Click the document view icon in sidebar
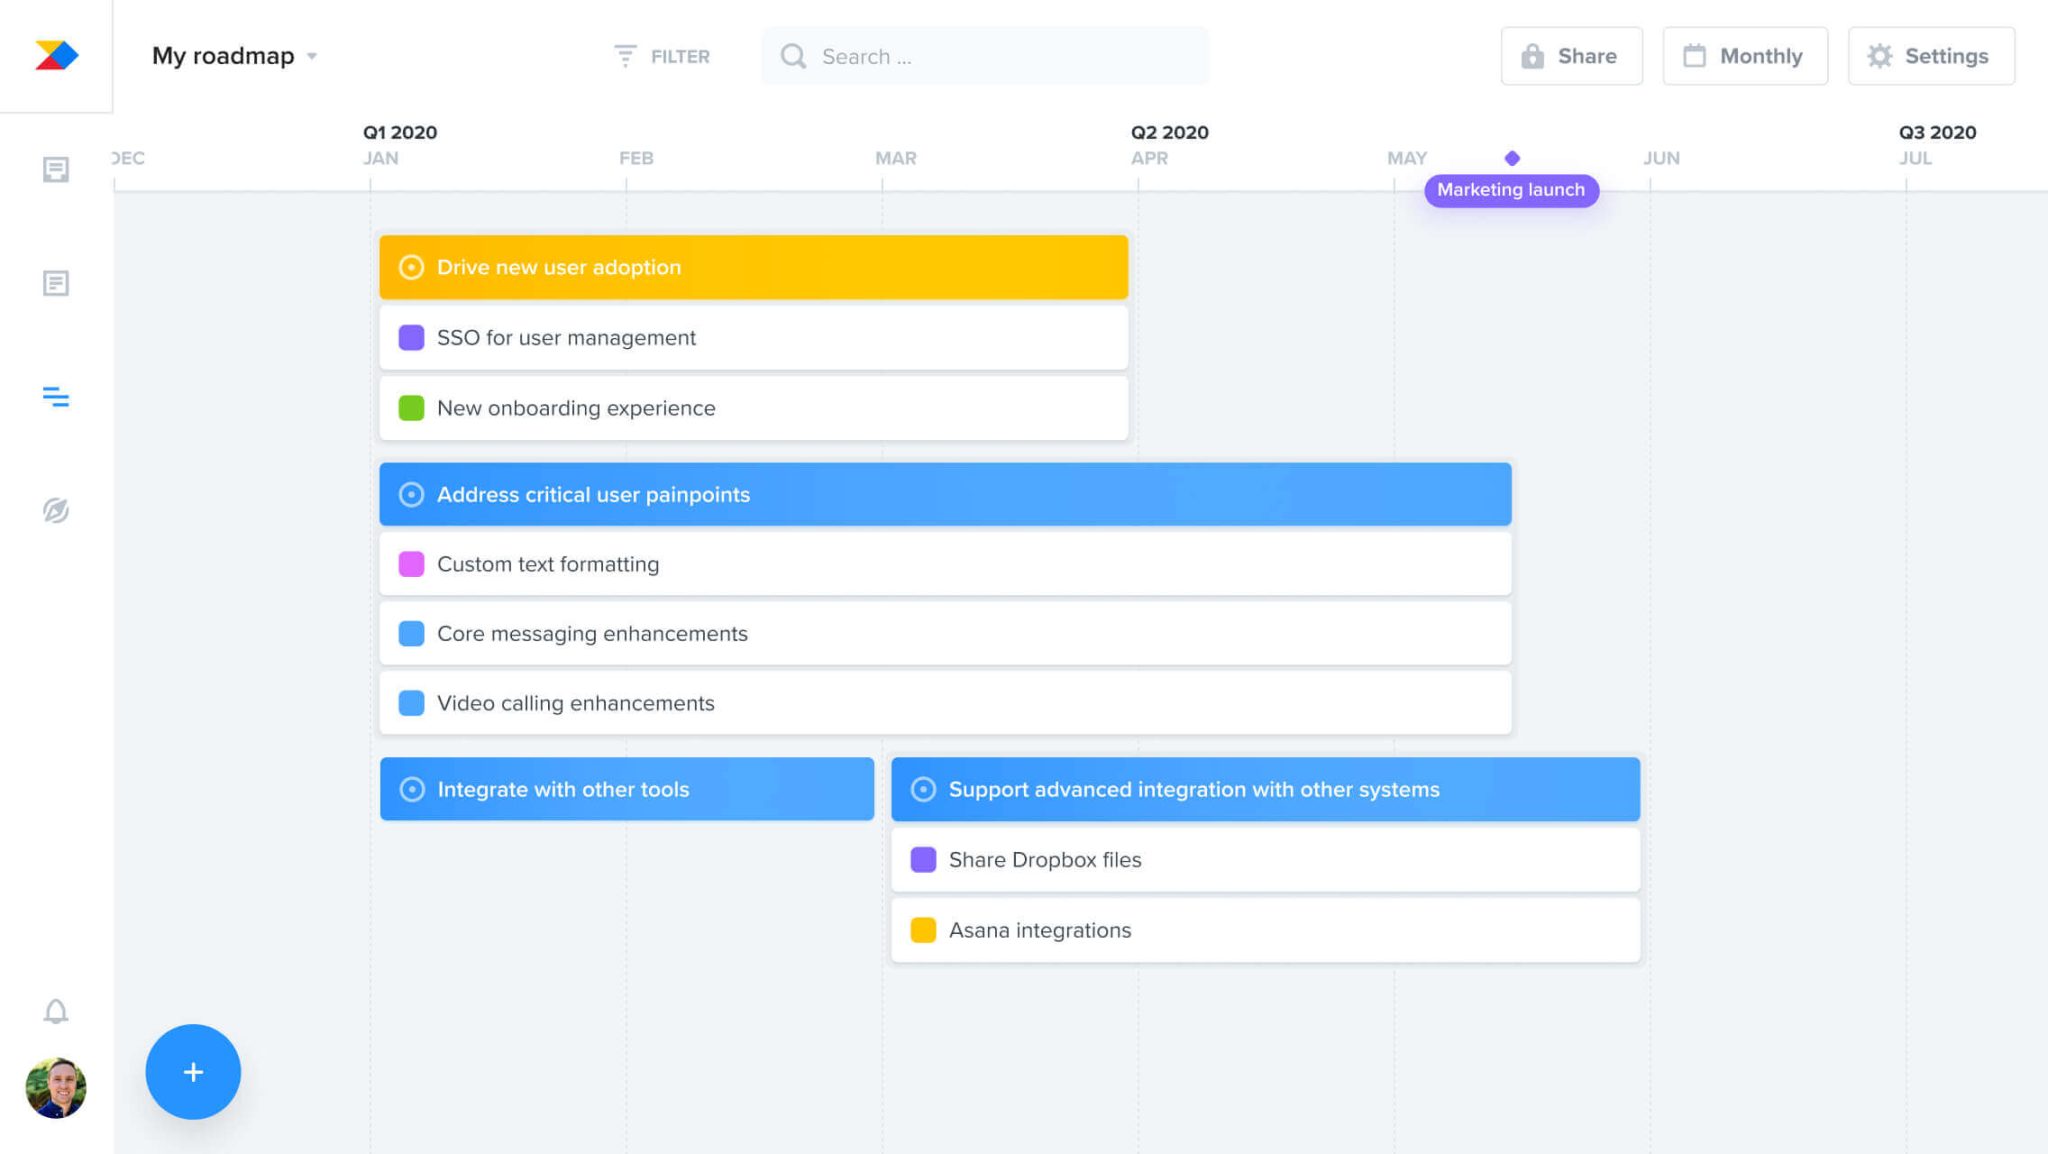 (x=56, y=283)
